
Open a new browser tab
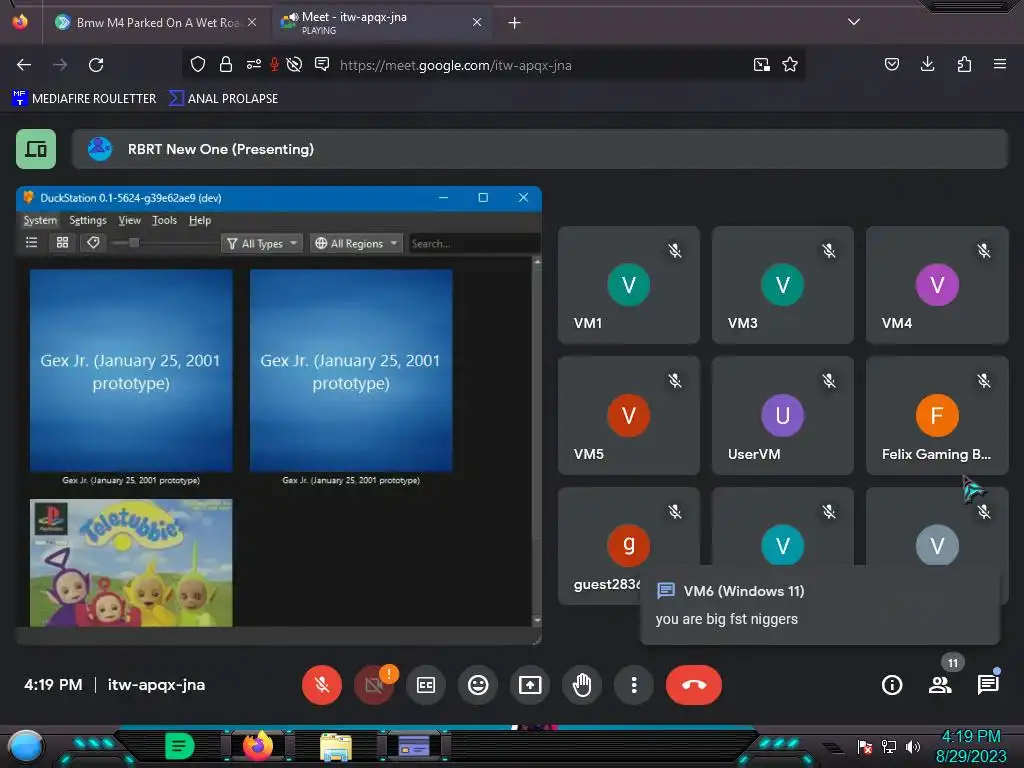(x=515, y=23)
